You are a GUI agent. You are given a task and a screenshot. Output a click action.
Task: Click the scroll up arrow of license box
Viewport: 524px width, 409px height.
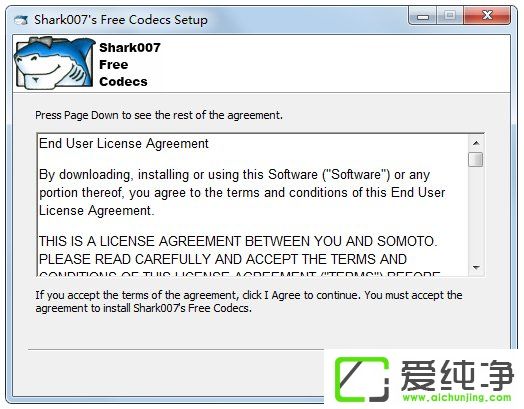pos(476,143)
